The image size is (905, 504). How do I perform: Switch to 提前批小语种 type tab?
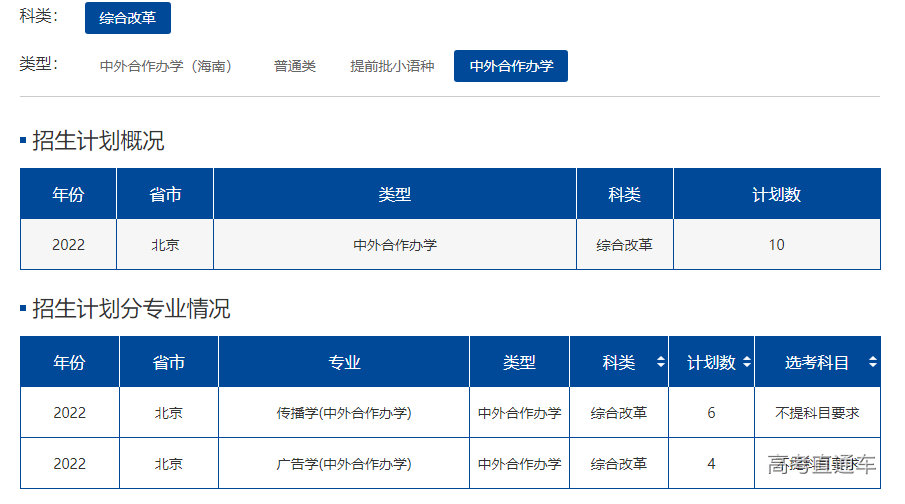(x=392, y=66)
